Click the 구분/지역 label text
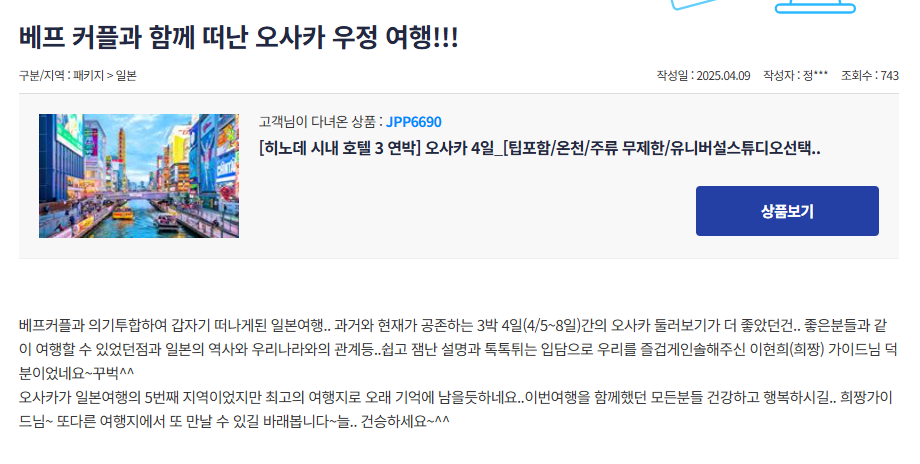Image resolution: width=920 pixels, height=464 pixels. pyautogui.click(x=41, y=76)
